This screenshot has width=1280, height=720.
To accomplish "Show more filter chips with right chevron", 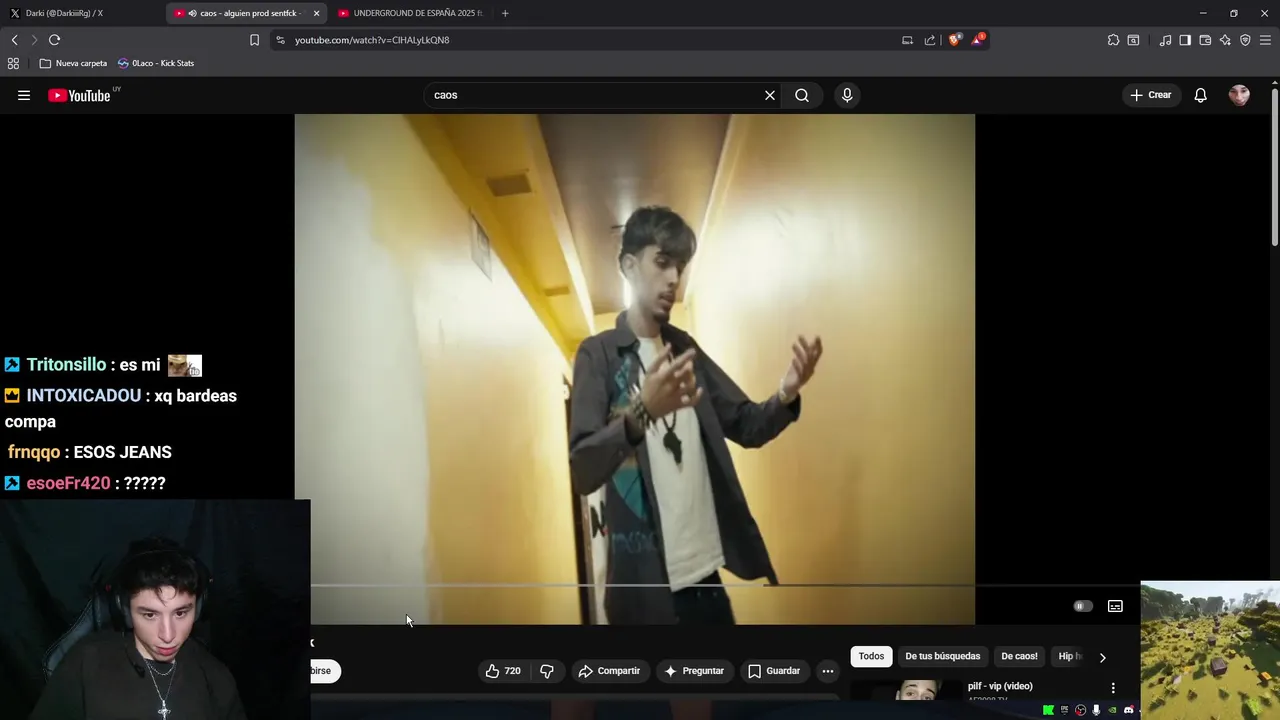I will point(1102,657).
